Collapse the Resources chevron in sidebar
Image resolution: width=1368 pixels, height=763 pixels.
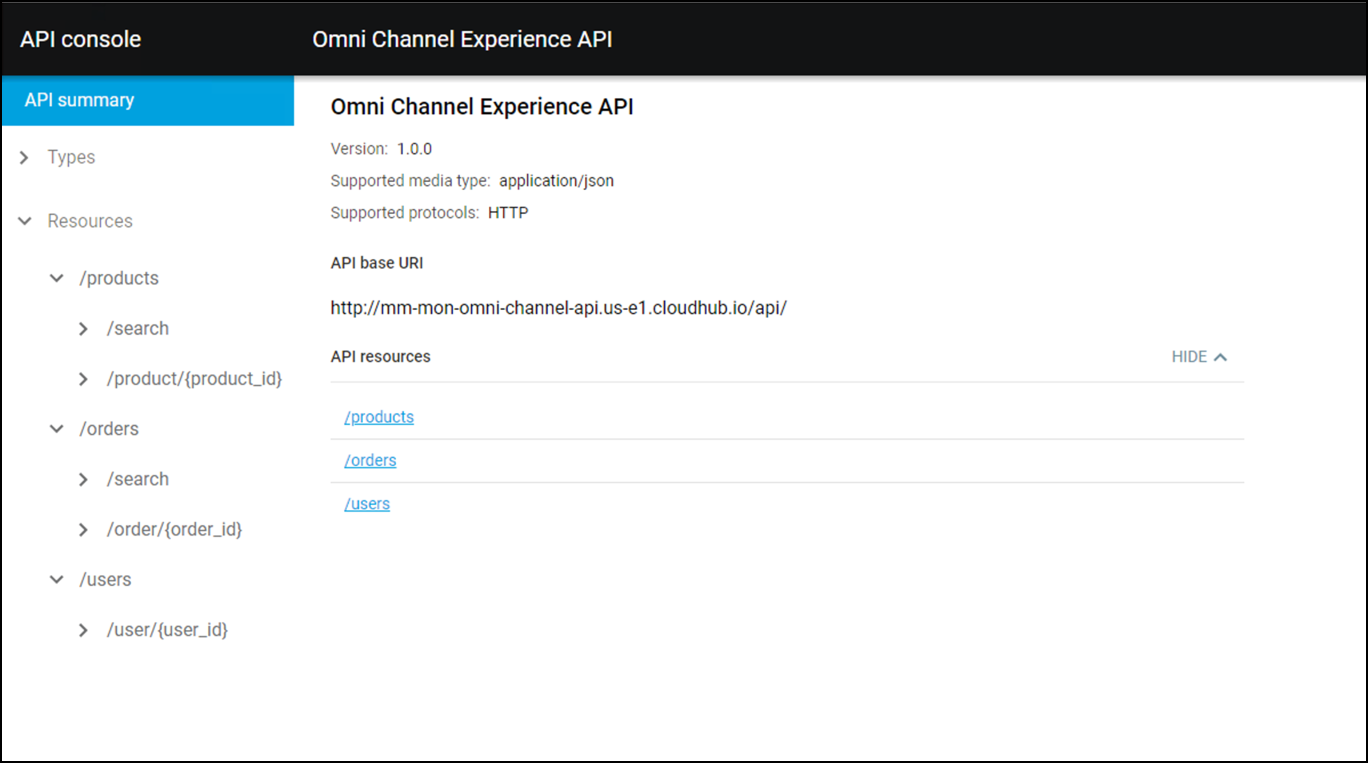25,221
